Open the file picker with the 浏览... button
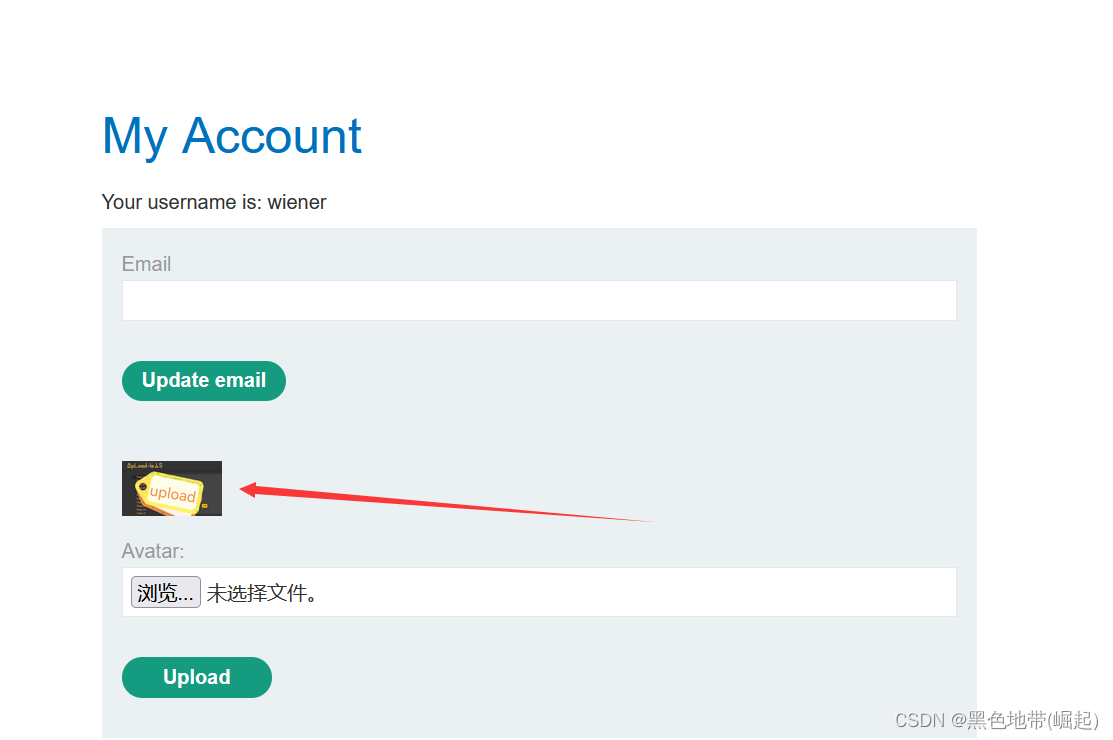Screen dimensions: 1113x740 165,592
